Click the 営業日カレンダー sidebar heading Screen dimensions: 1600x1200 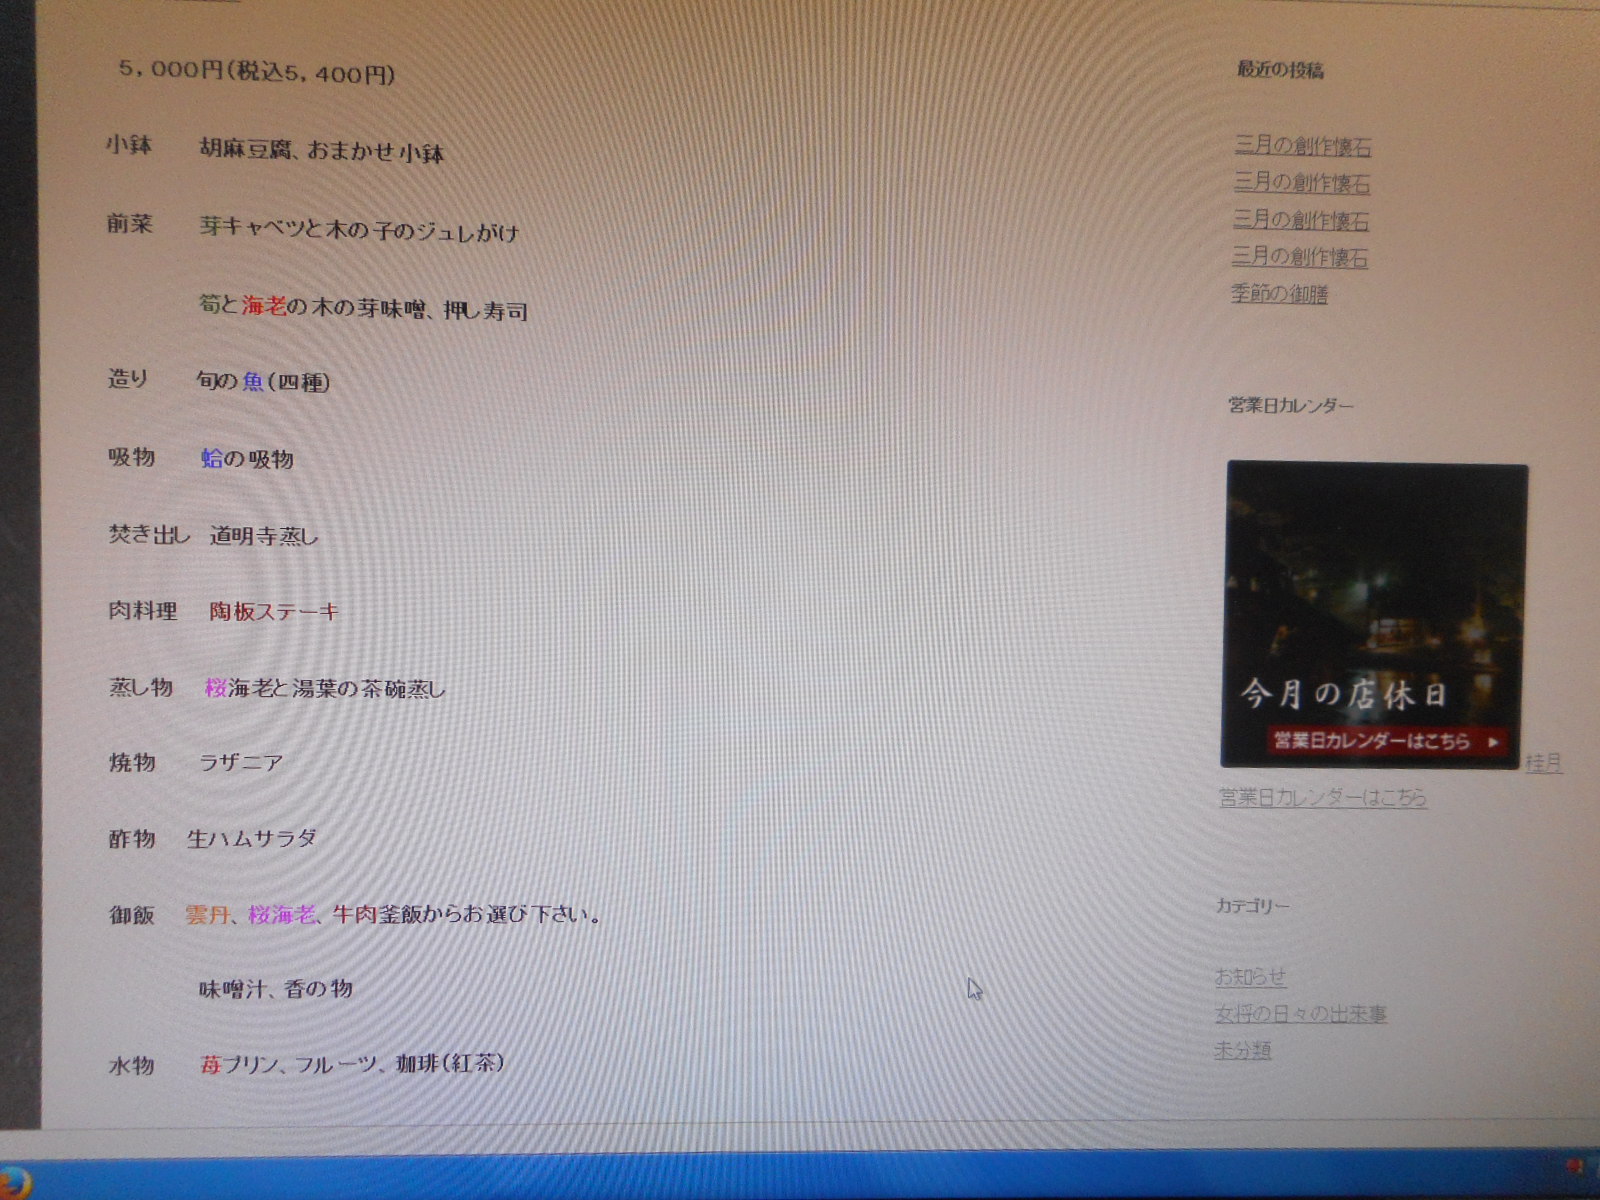(1291, 406)
